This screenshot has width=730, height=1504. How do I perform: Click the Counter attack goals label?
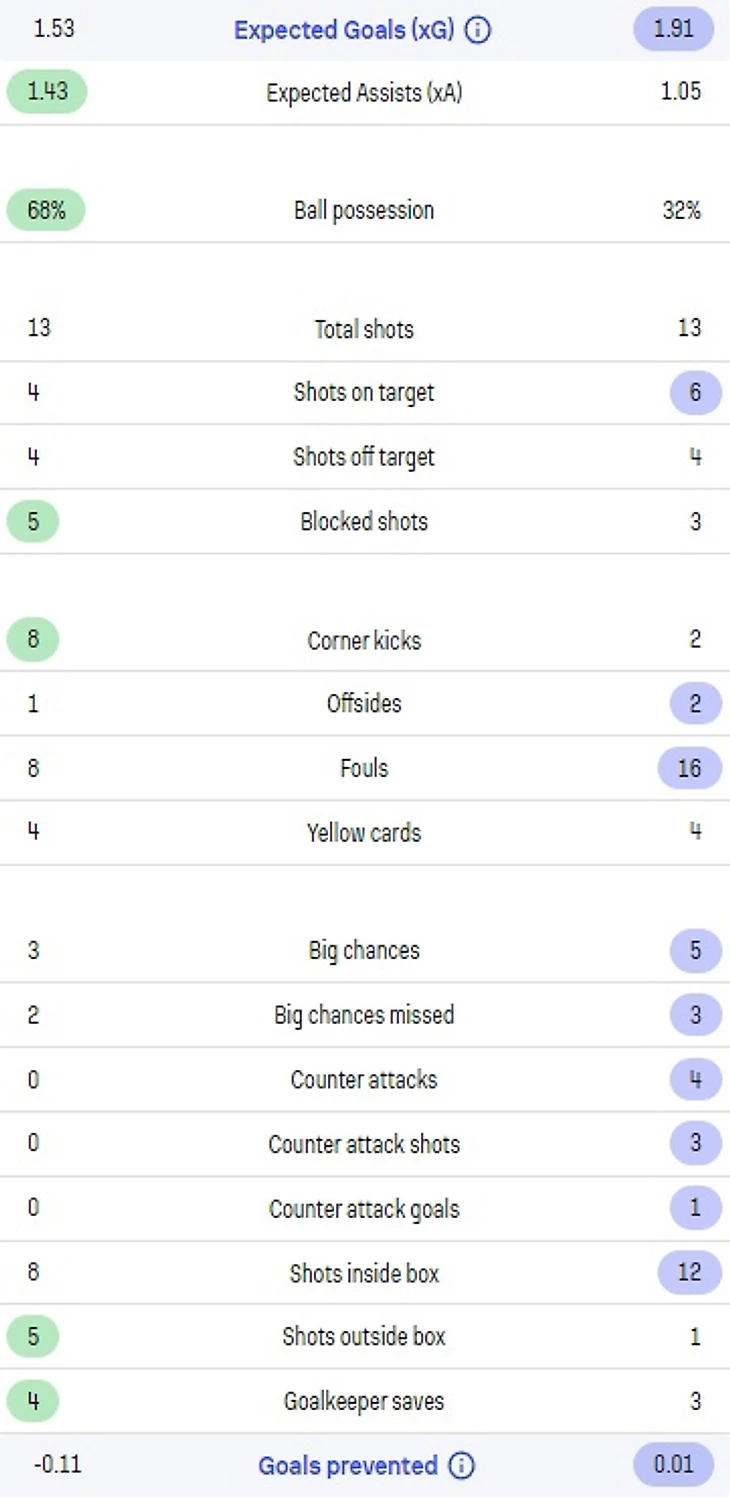pyautogui.click(x=364, y=1208)
